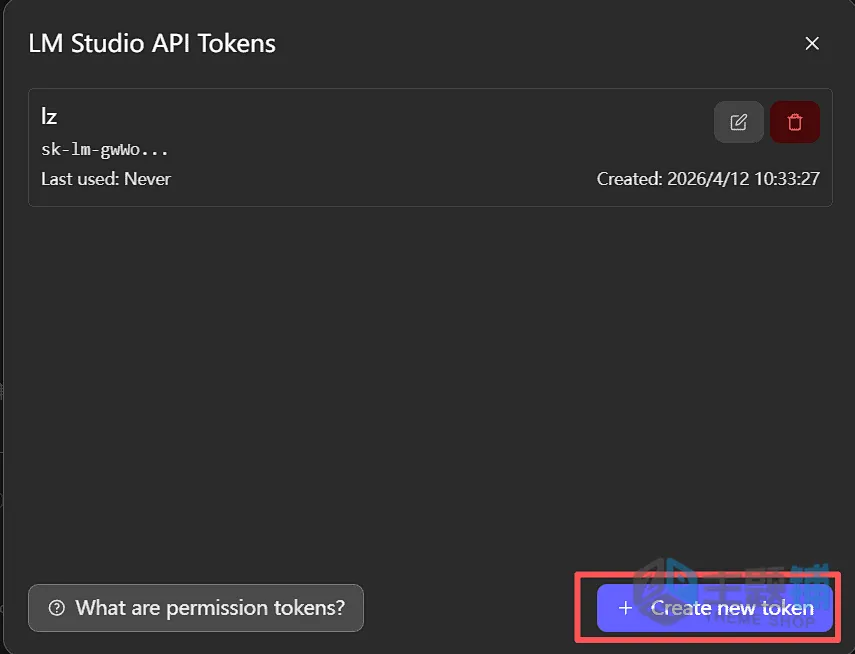This screenshot has height=654, width=855.
Task: Close the LM Studio API Tokens dialog
Action: click(x=812, y=44)
